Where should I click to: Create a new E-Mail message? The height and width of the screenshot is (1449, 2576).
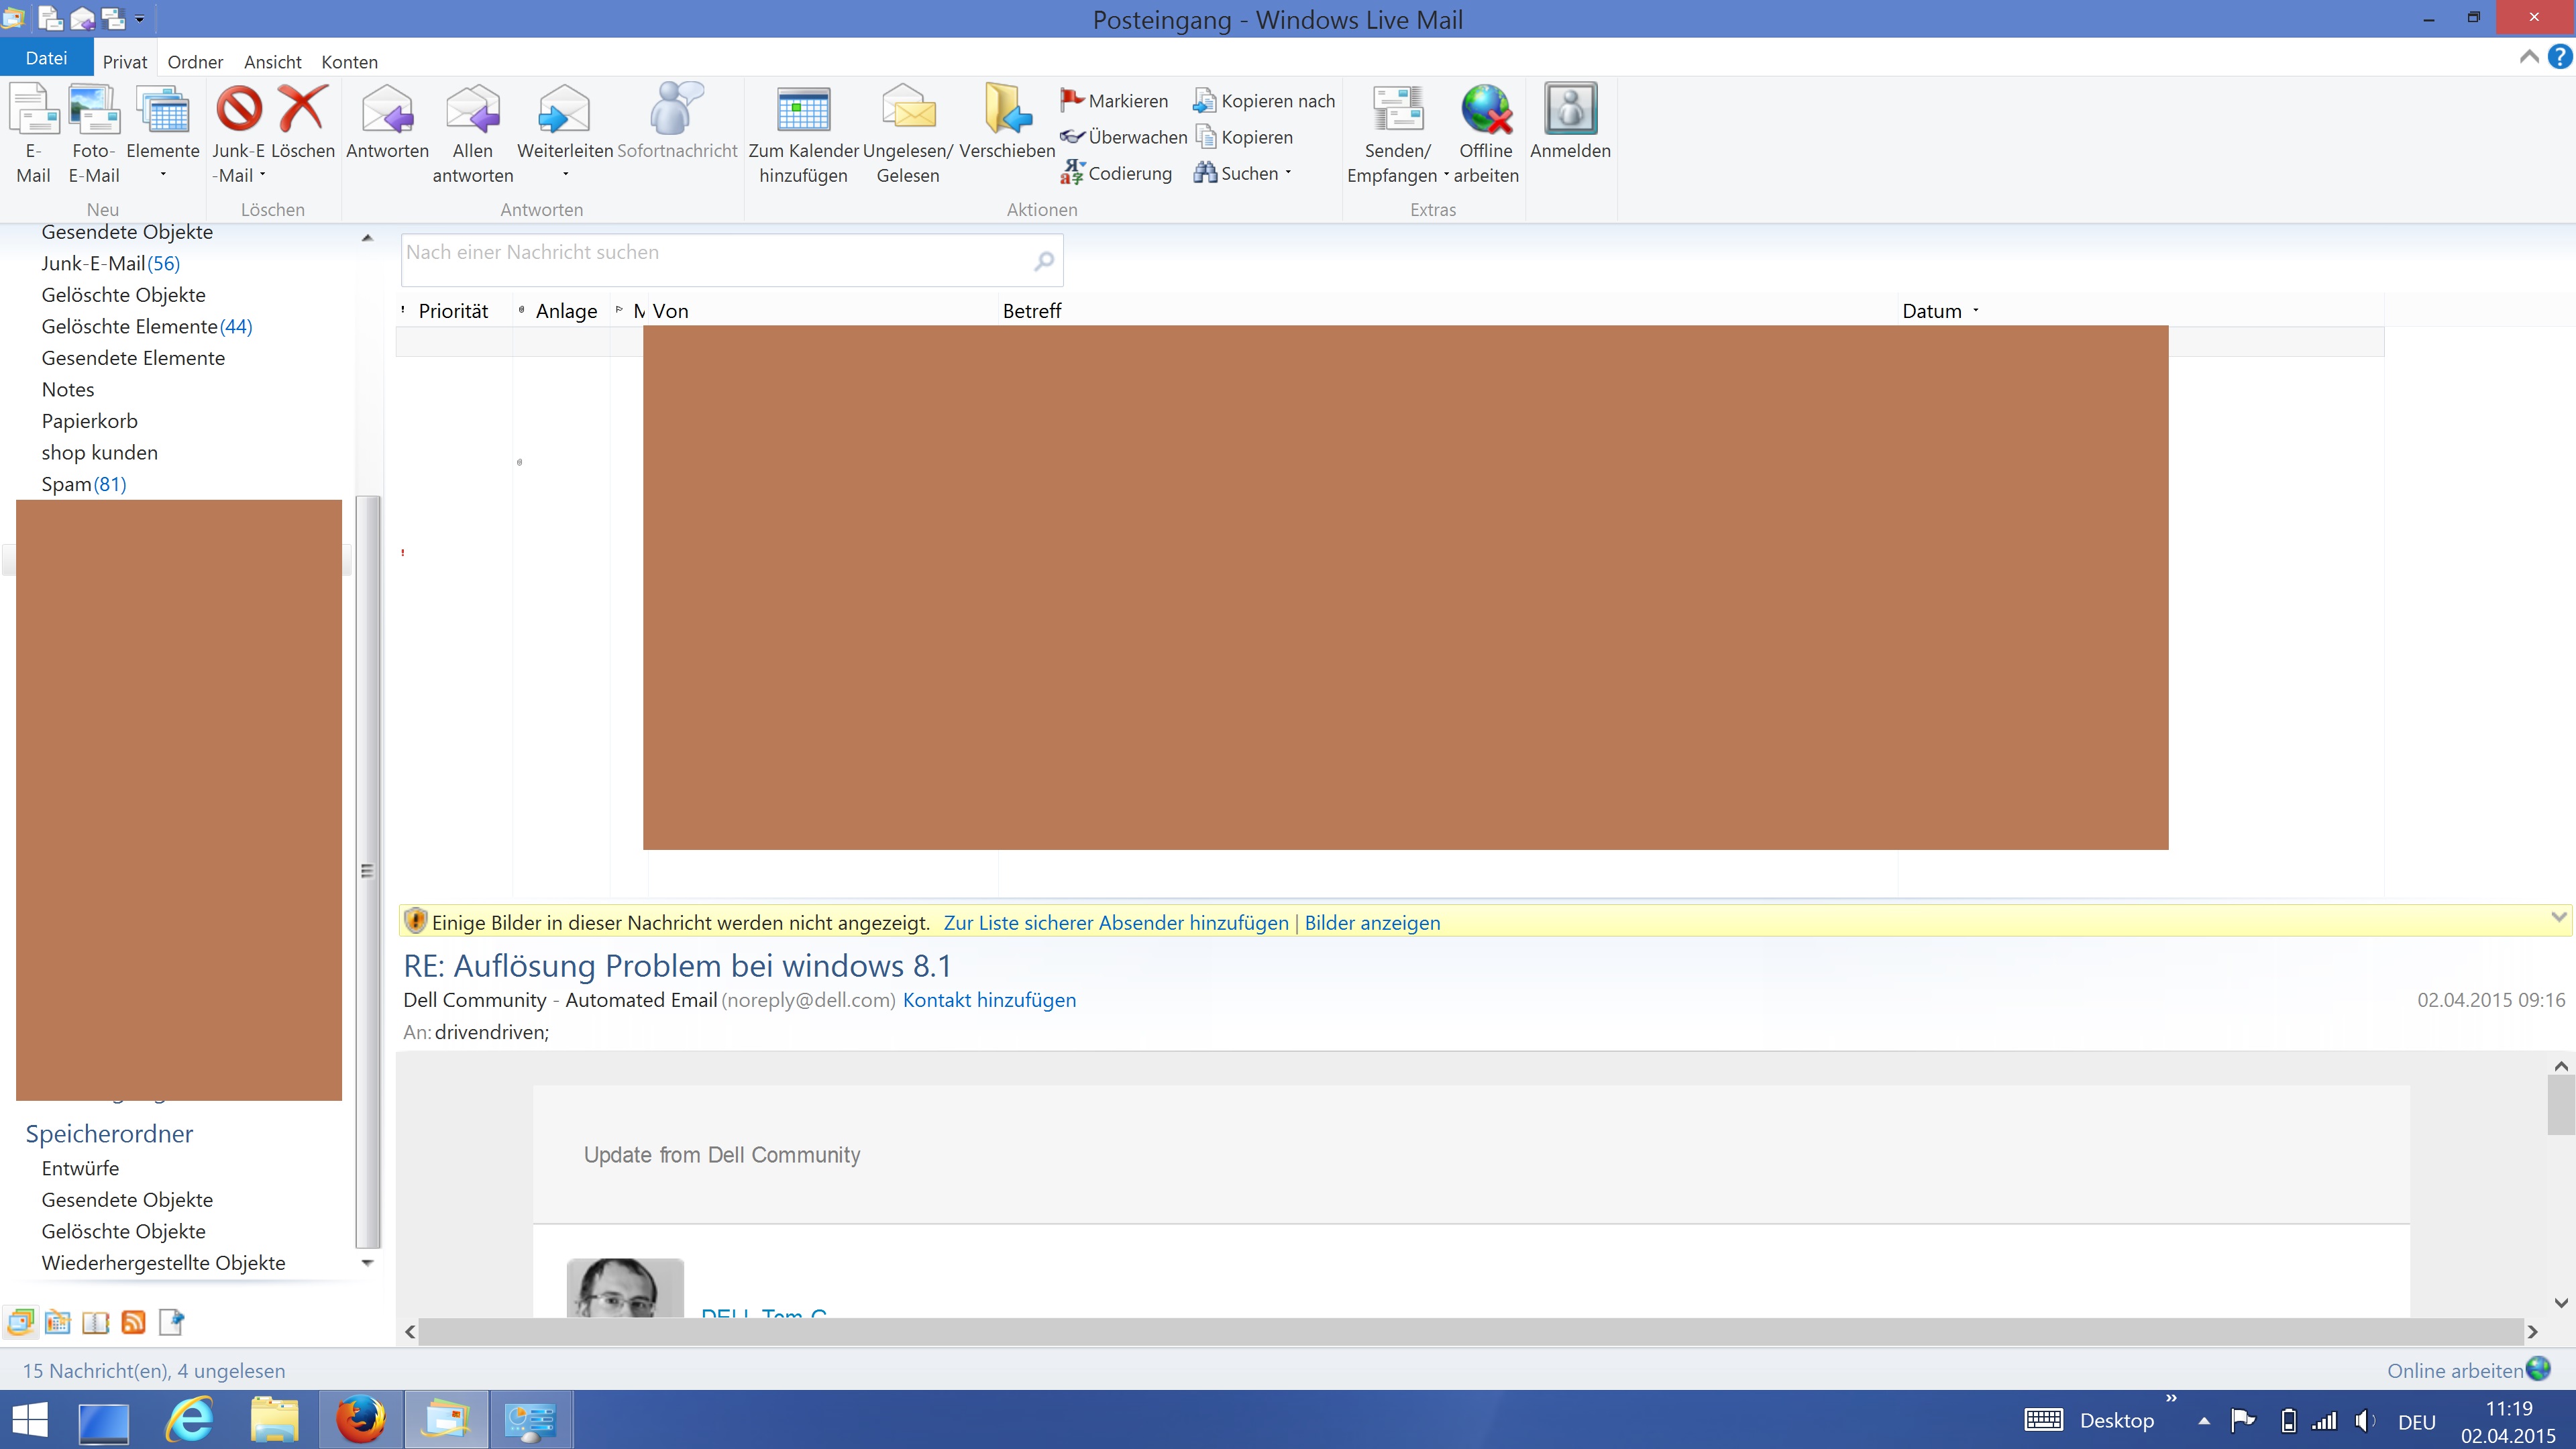[33, 134]
